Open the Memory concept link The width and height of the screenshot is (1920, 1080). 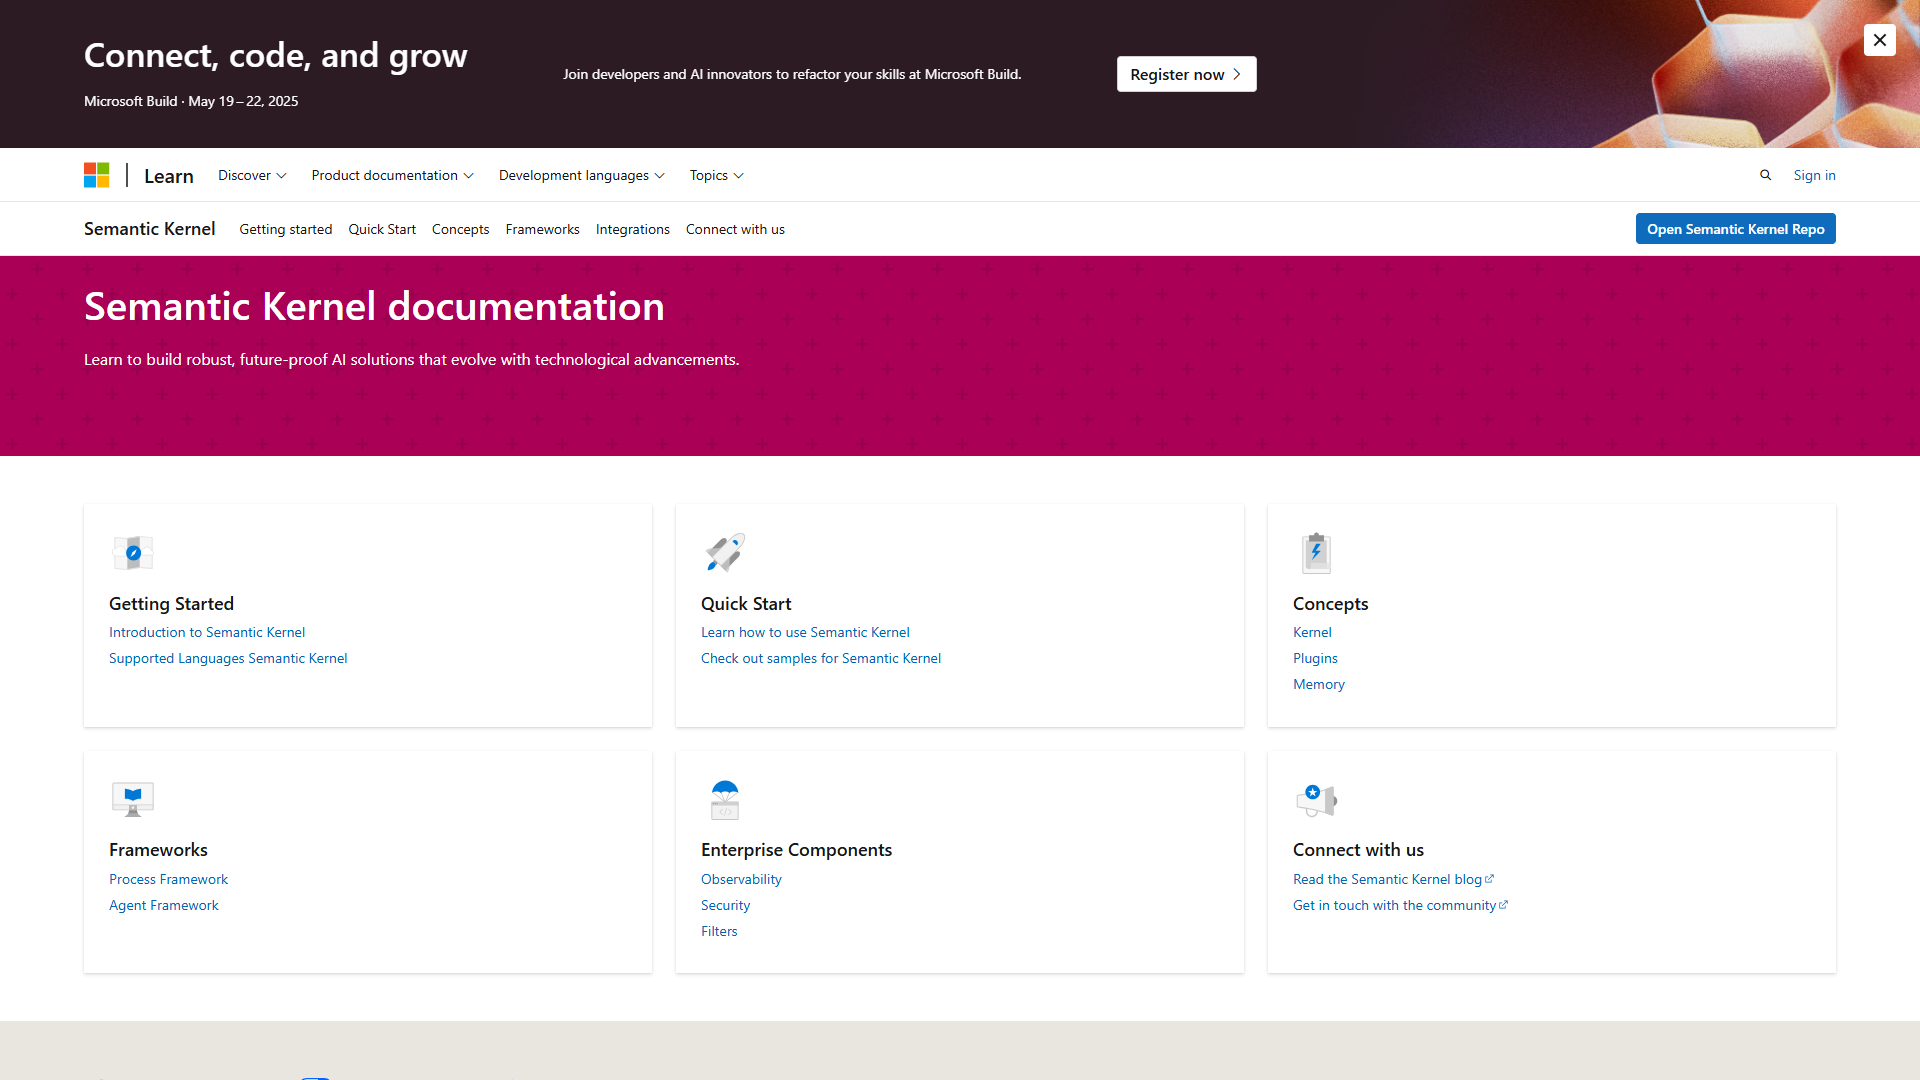point(1318,684)
